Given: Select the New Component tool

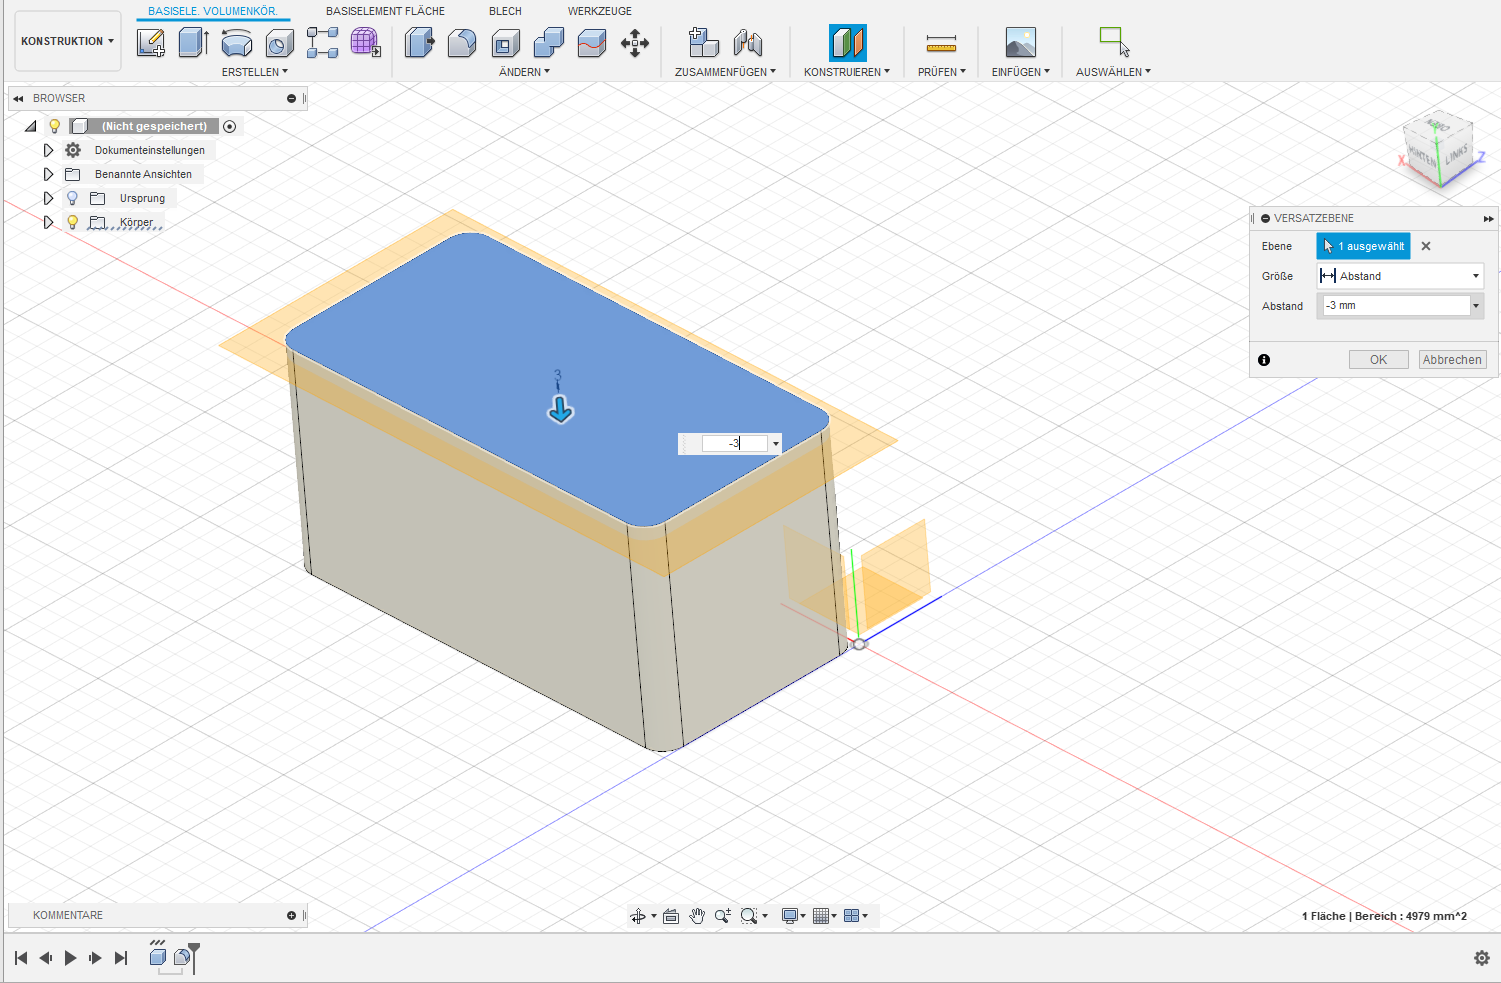Looking at the screenshot, I should click(x=704, y=43).
